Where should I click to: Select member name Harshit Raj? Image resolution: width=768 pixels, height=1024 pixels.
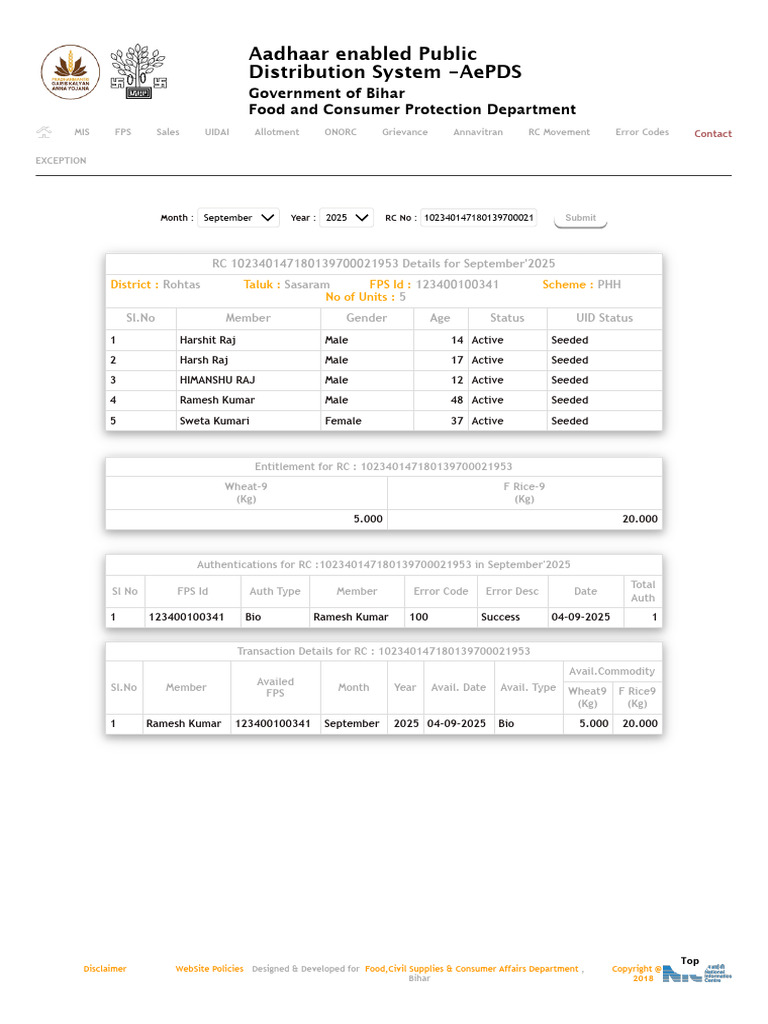(x=208, y=340)
